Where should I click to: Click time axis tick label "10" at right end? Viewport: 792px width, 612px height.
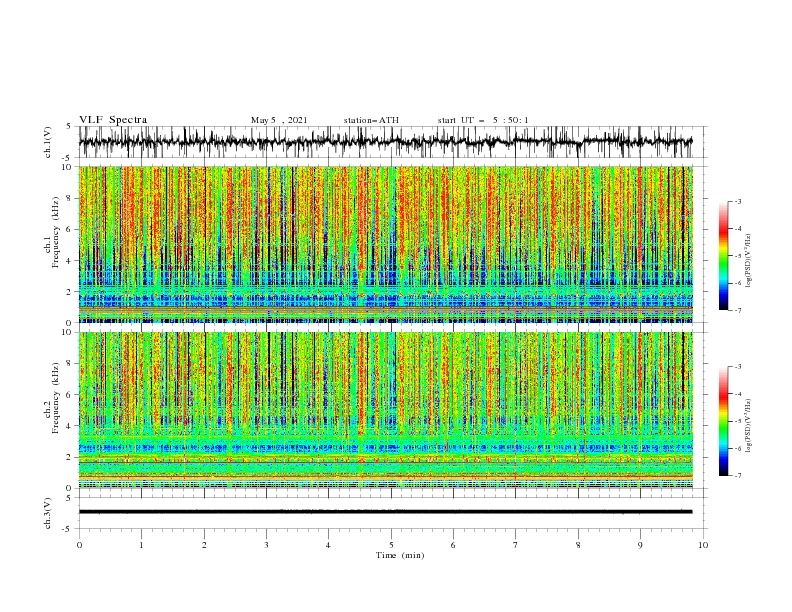tap(703, 545)
